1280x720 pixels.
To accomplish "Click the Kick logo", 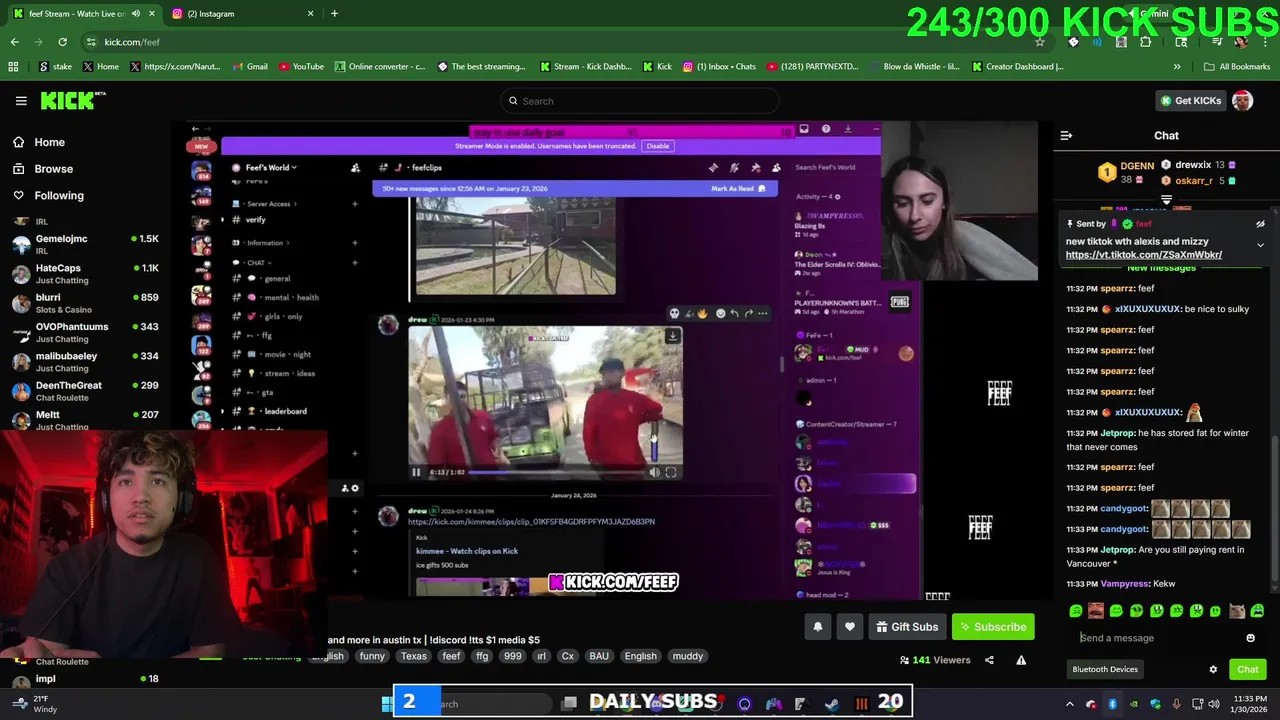I will [73, 100].
